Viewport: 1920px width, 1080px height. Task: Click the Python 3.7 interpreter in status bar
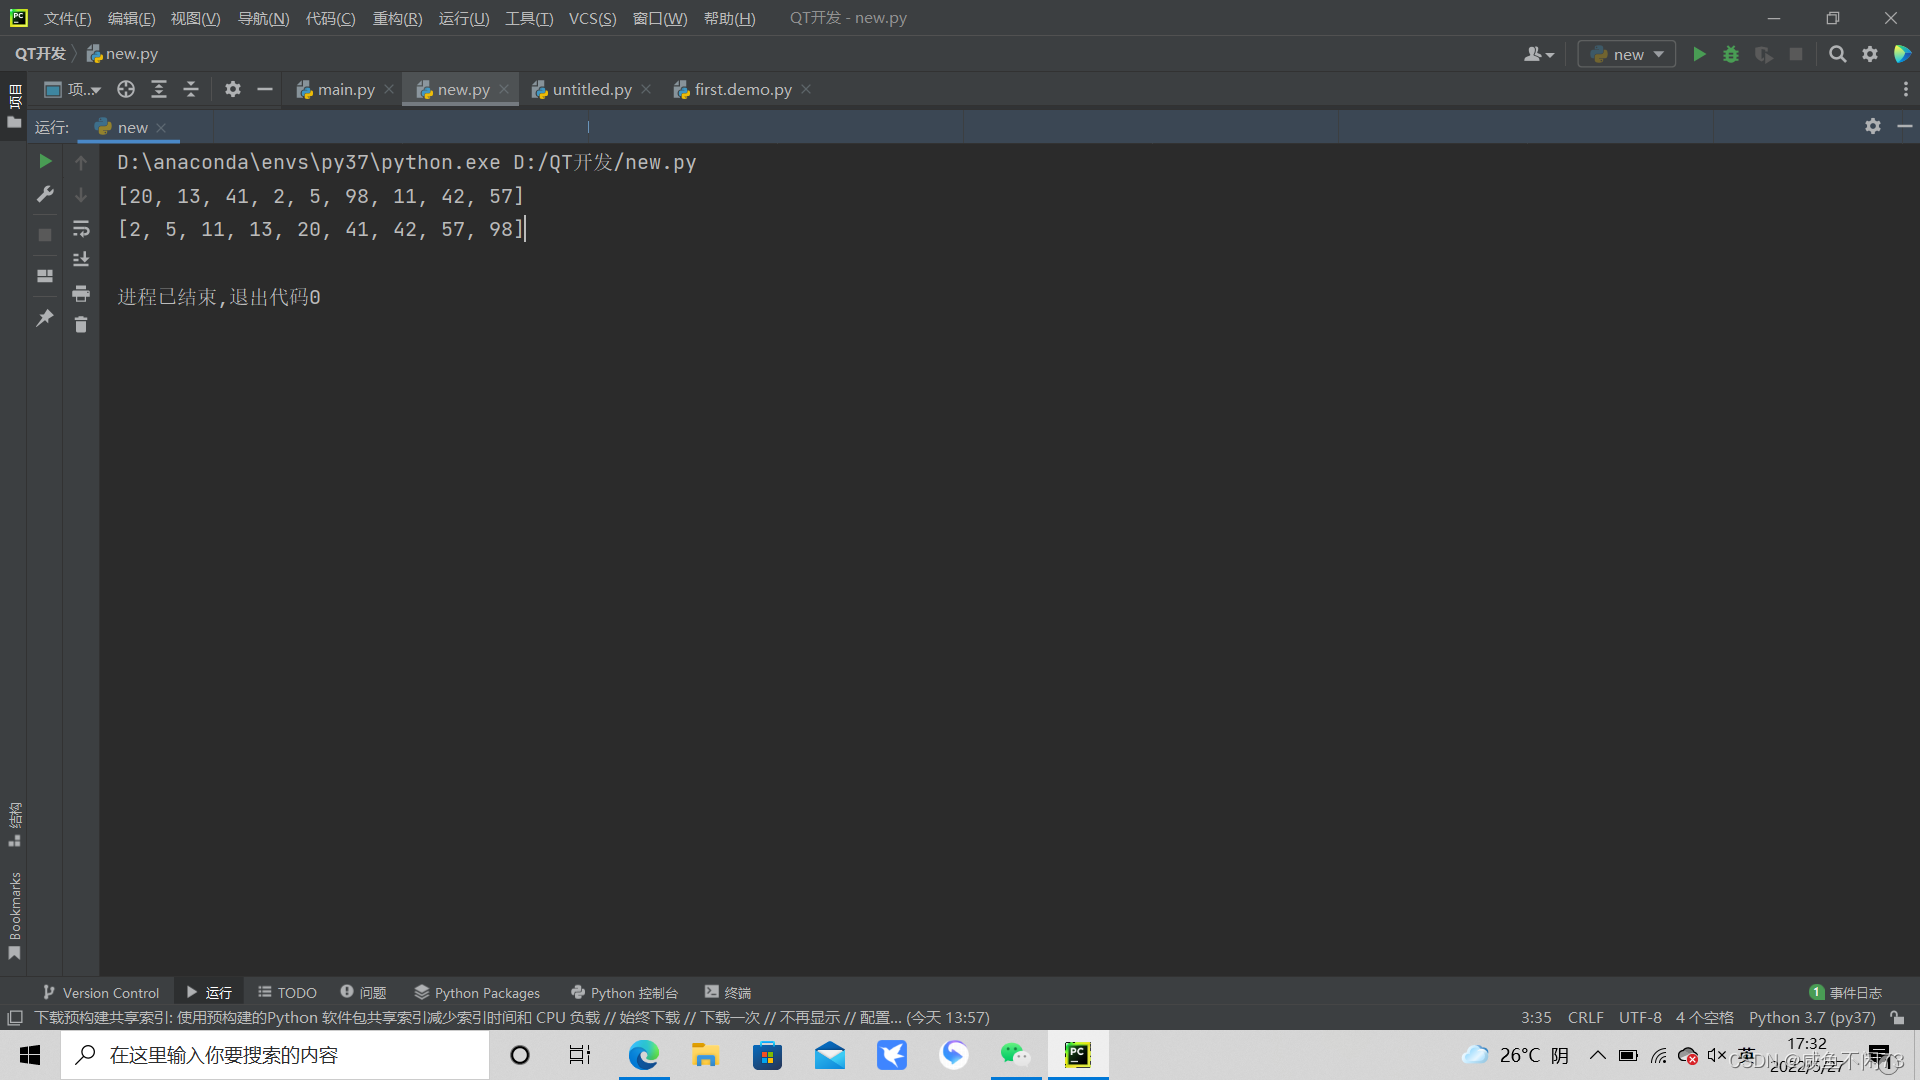(x=1815, y=1017)
